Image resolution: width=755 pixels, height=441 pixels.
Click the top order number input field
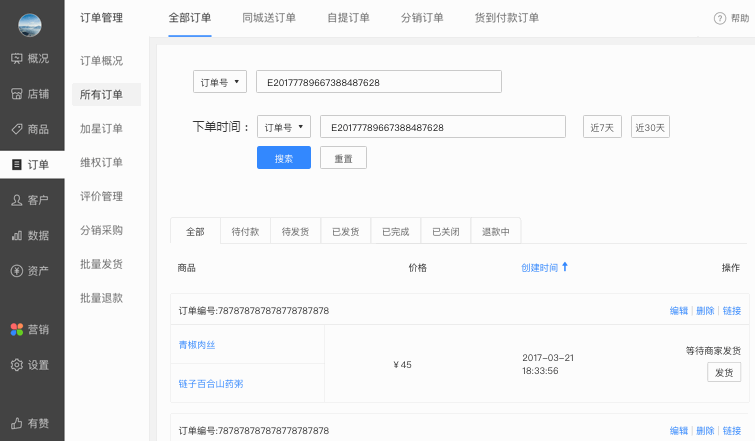(378, 81)
